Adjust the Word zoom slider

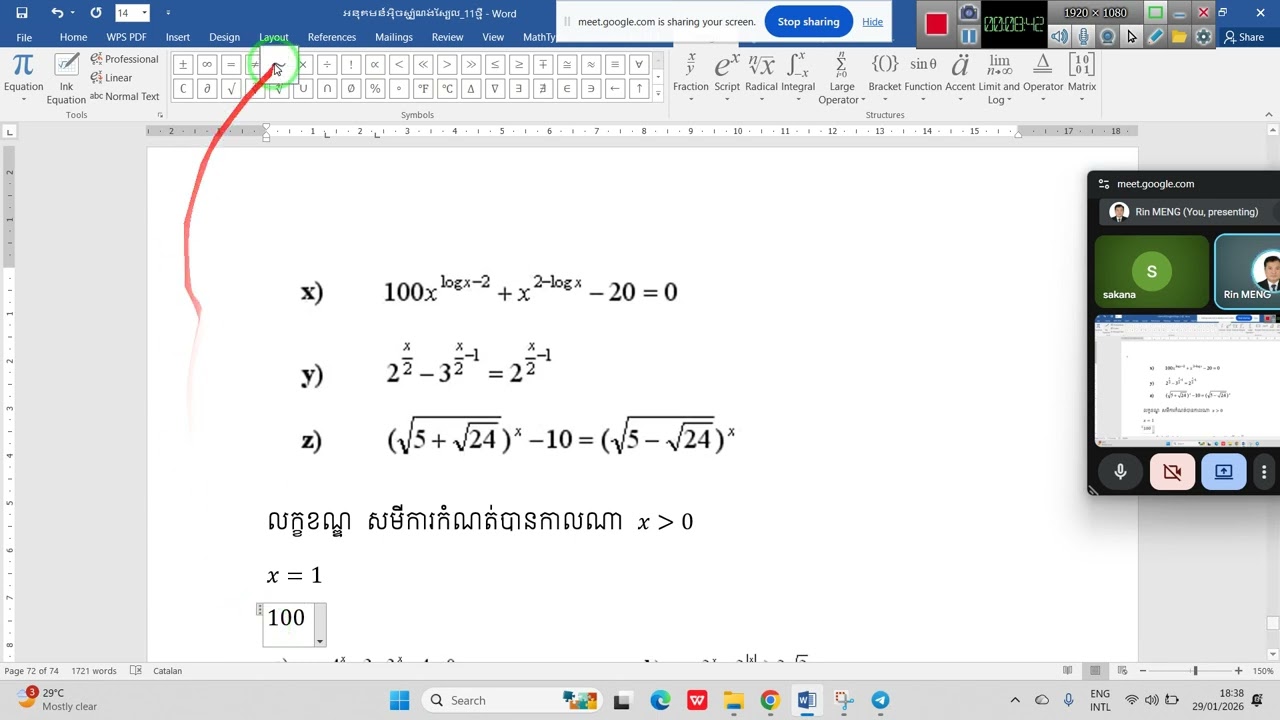tap(1194, 671)
